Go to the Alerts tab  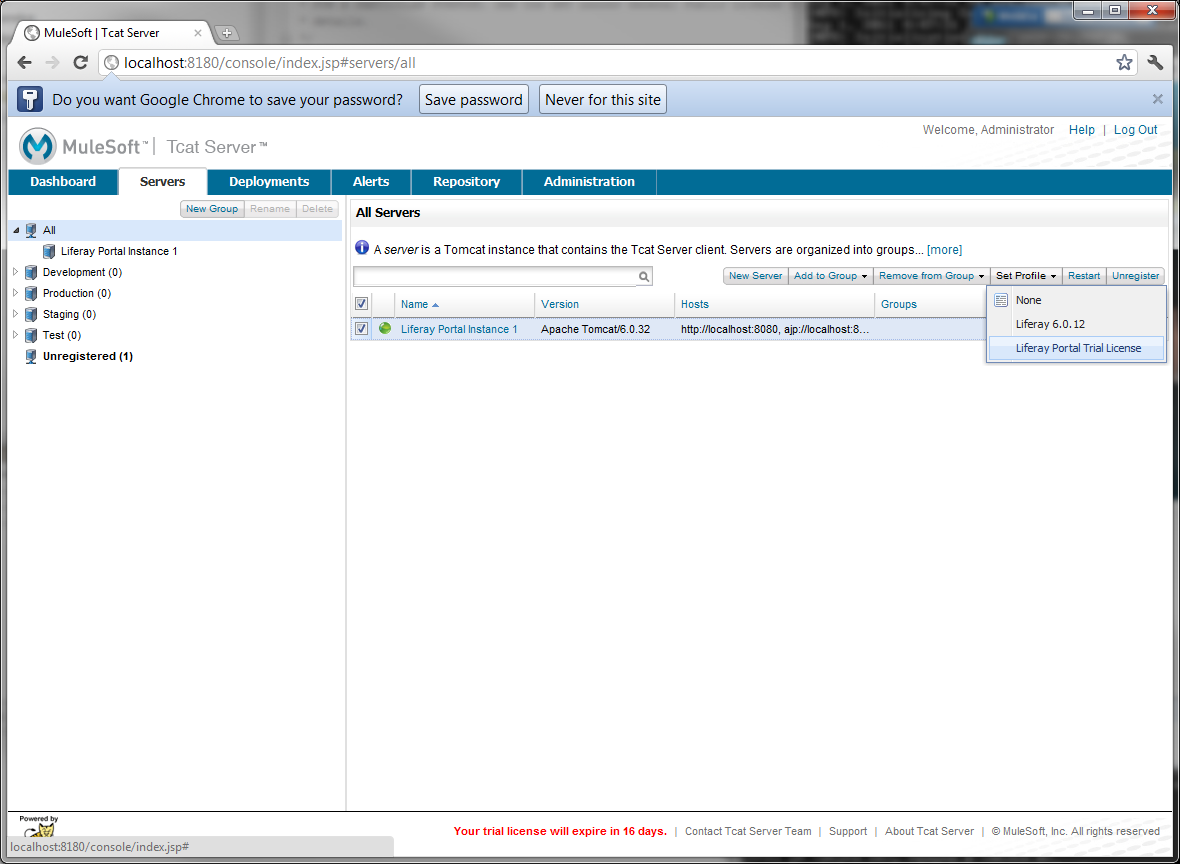pyautogui.click(x=371, y=181)
